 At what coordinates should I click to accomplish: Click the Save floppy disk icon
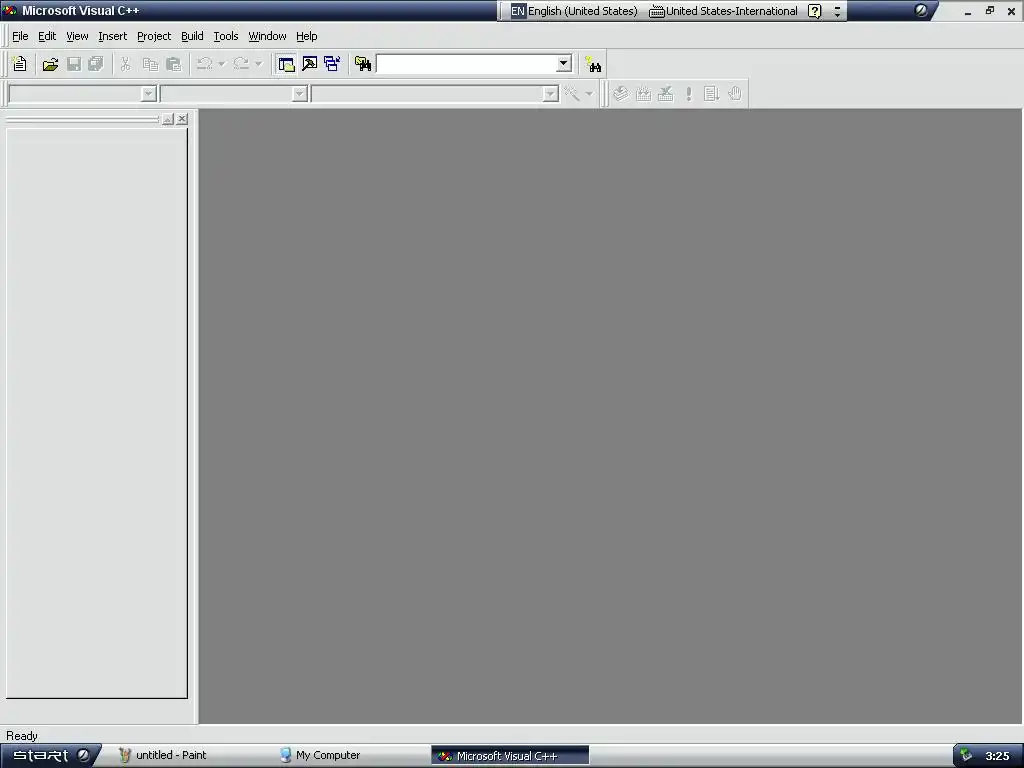[74, 64]
